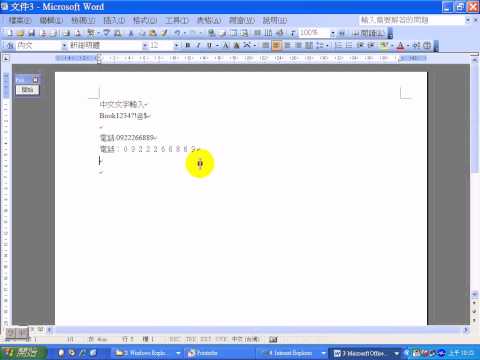Screen dimensions: 480x360
Task: Open the 視窗 (Window) menu
Action: [241, 21]
